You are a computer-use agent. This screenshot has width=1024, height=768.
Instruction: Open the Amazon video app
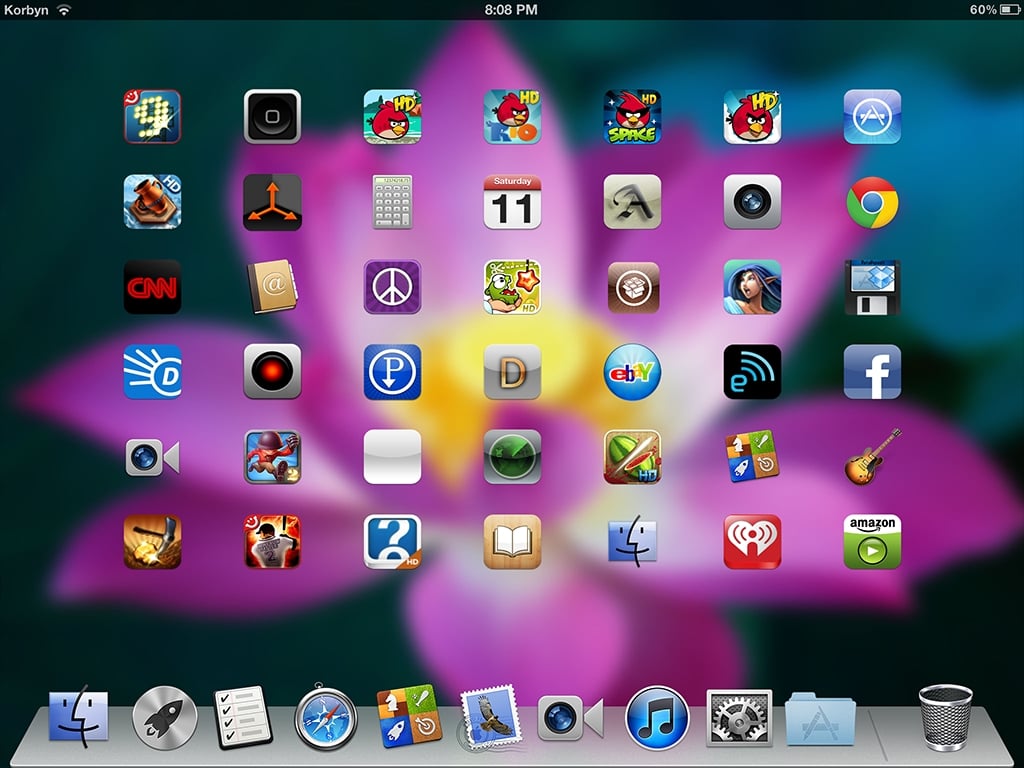872,541
